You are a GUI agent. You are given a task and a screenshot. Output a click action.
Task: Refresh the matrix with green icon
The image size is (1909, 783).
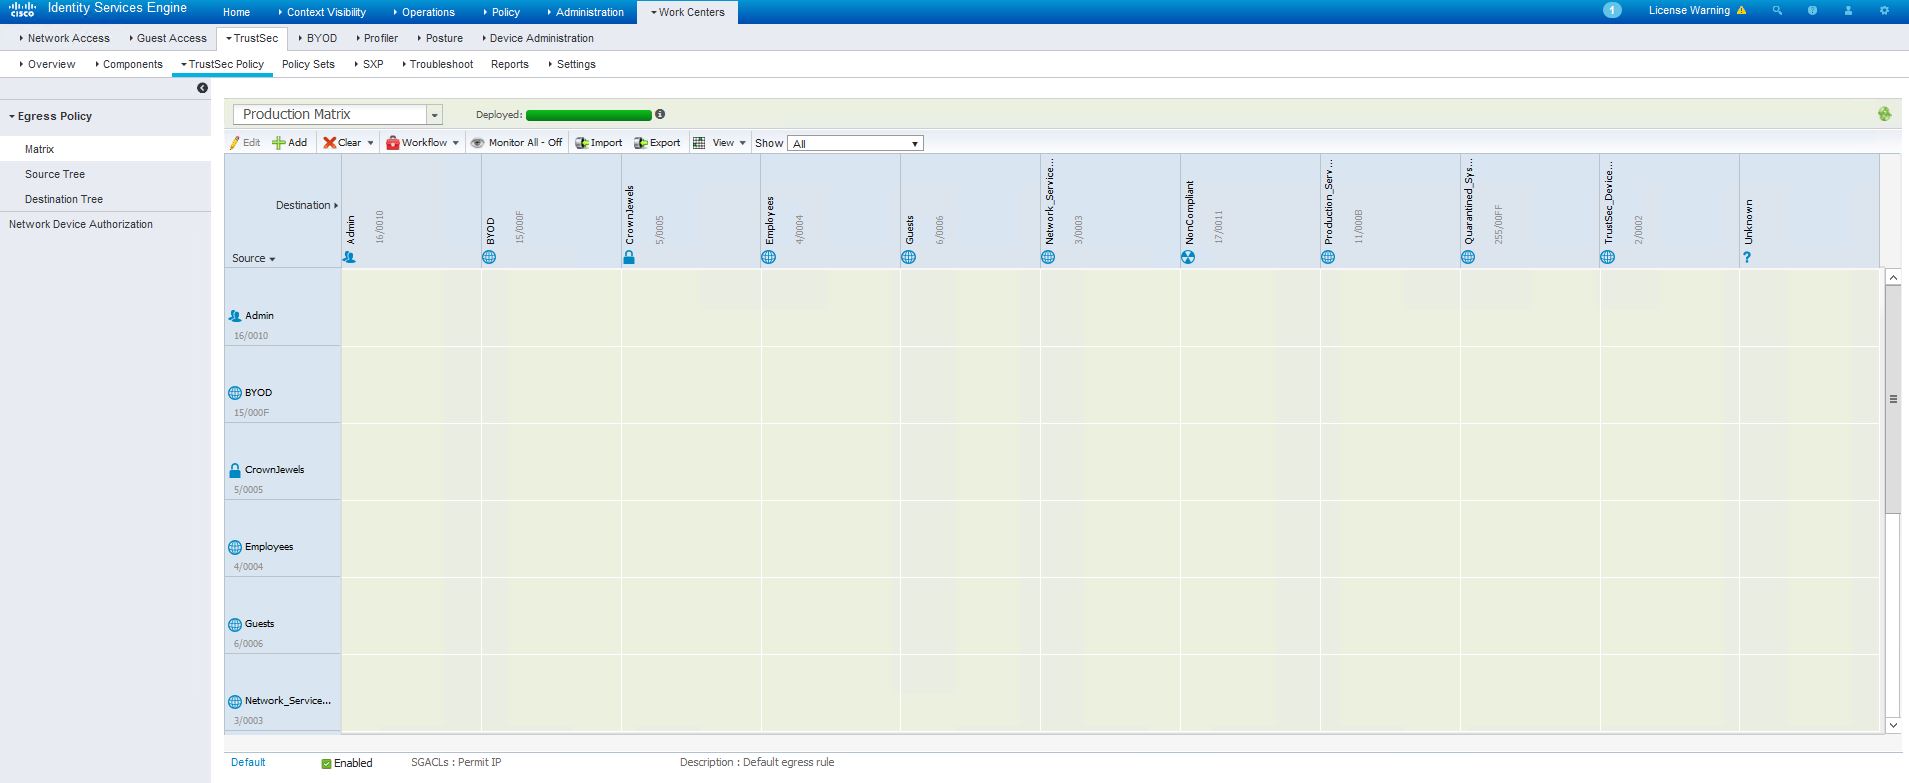1884,114
